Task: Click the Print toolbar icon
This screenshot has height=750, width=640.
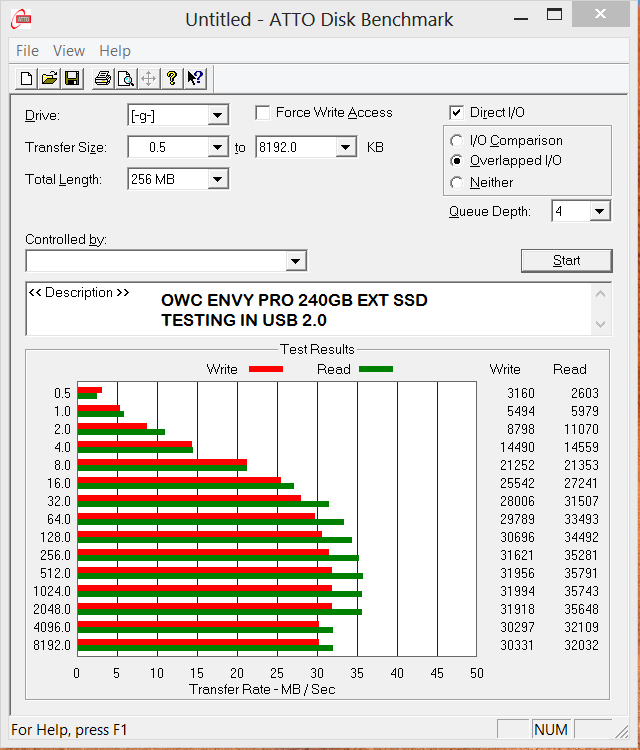Action: coord(103,78)
